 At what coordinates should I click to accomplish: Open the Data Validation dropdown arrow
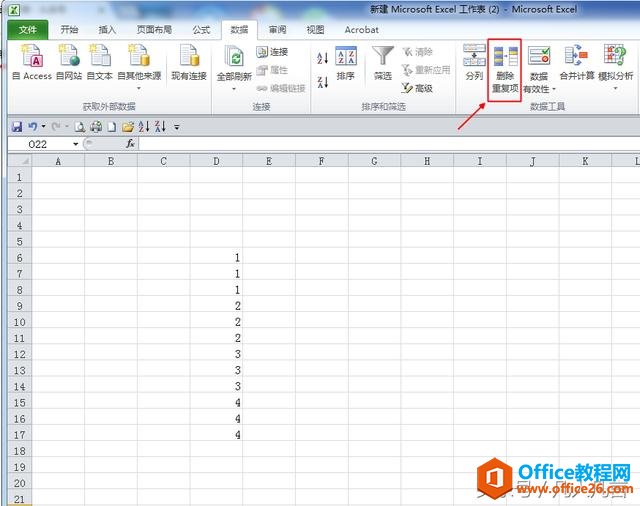tap(554, 89)
